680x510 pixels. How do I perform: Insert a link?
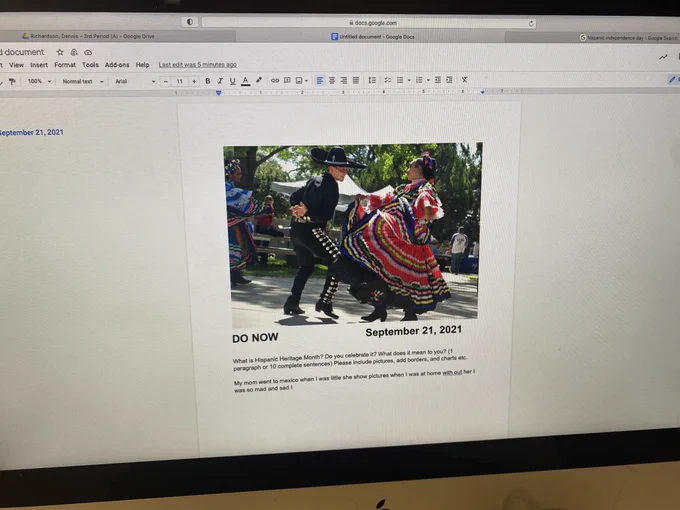pyautogui.click(x=275, y=80)
